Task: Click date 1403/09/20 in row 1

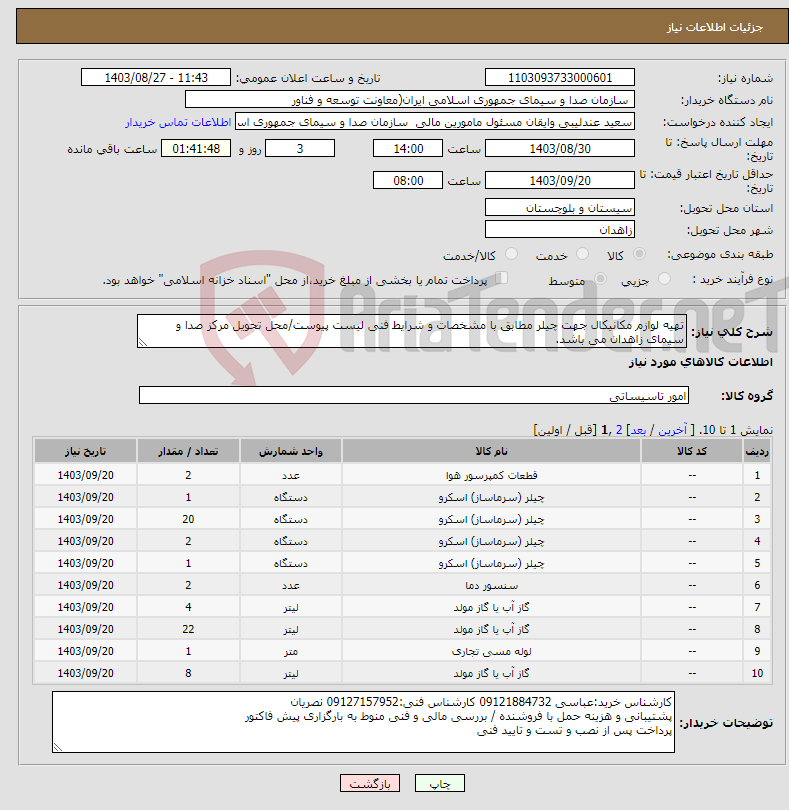Action: 85,475
